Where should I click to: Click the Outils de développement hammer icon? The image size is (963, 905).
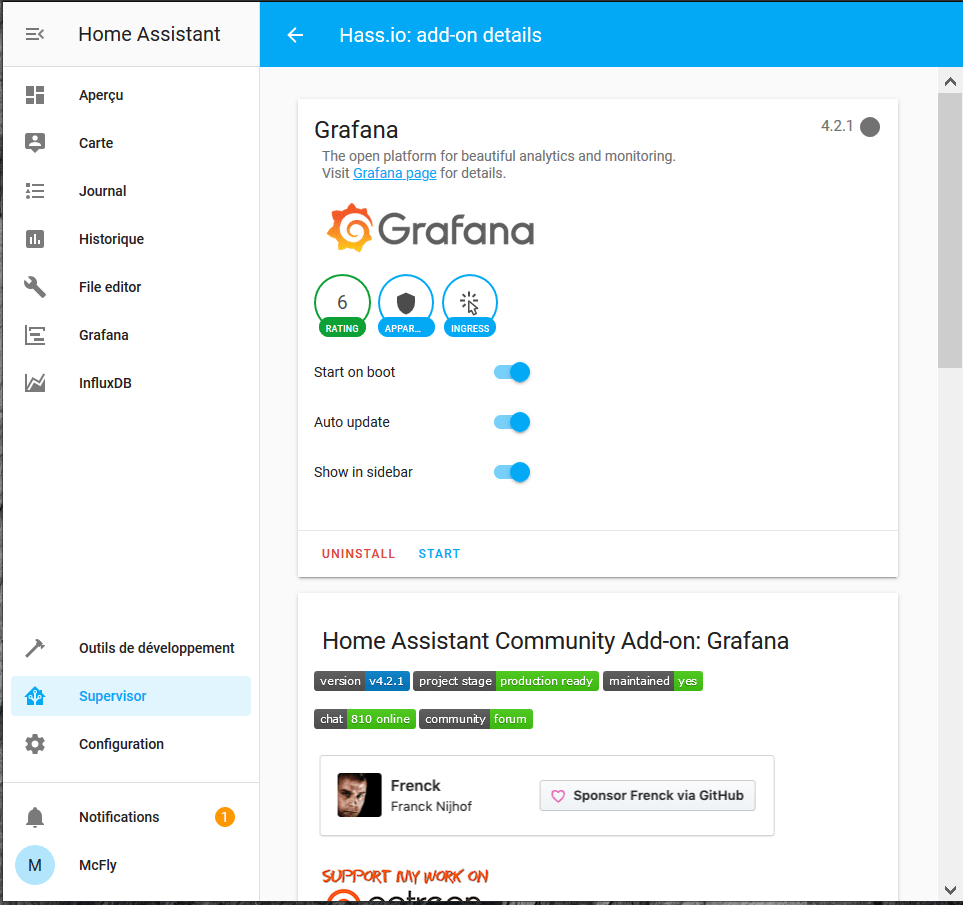(x=35, y=648)
